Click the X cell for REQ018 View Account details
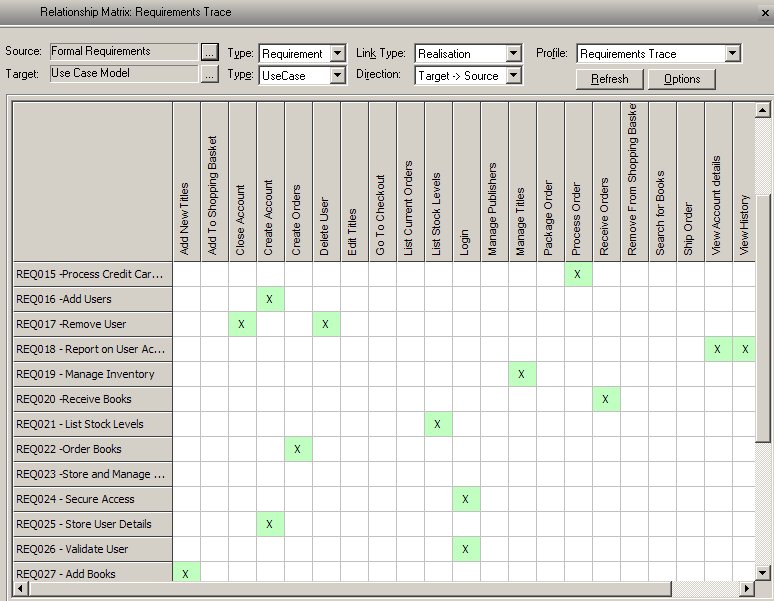Viewport: 774px width, 601px height. (x=718, y=349)
